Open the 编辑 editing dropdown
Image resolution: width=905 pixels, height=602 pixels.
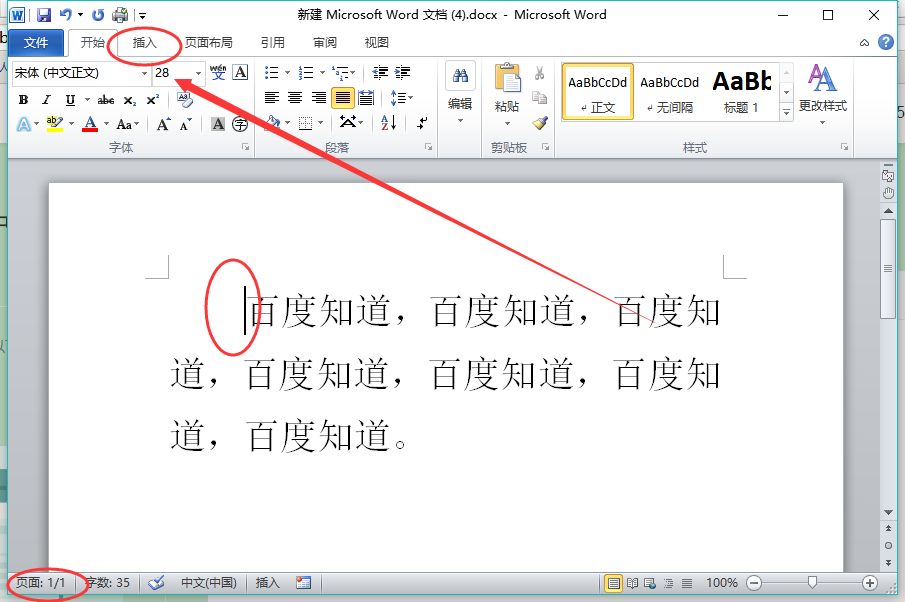tap(460, 92)
